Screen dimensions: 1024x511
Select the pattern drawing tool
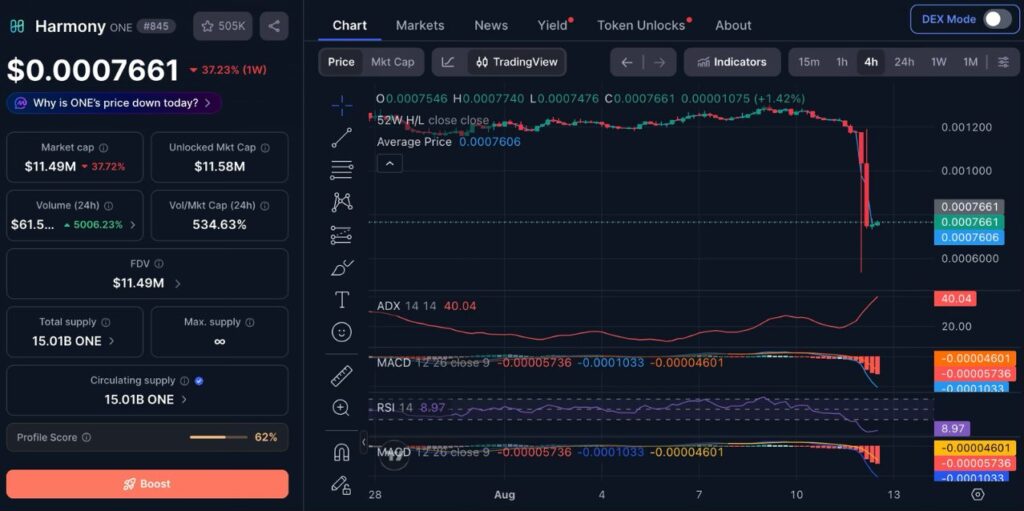[x=342, y=202]
